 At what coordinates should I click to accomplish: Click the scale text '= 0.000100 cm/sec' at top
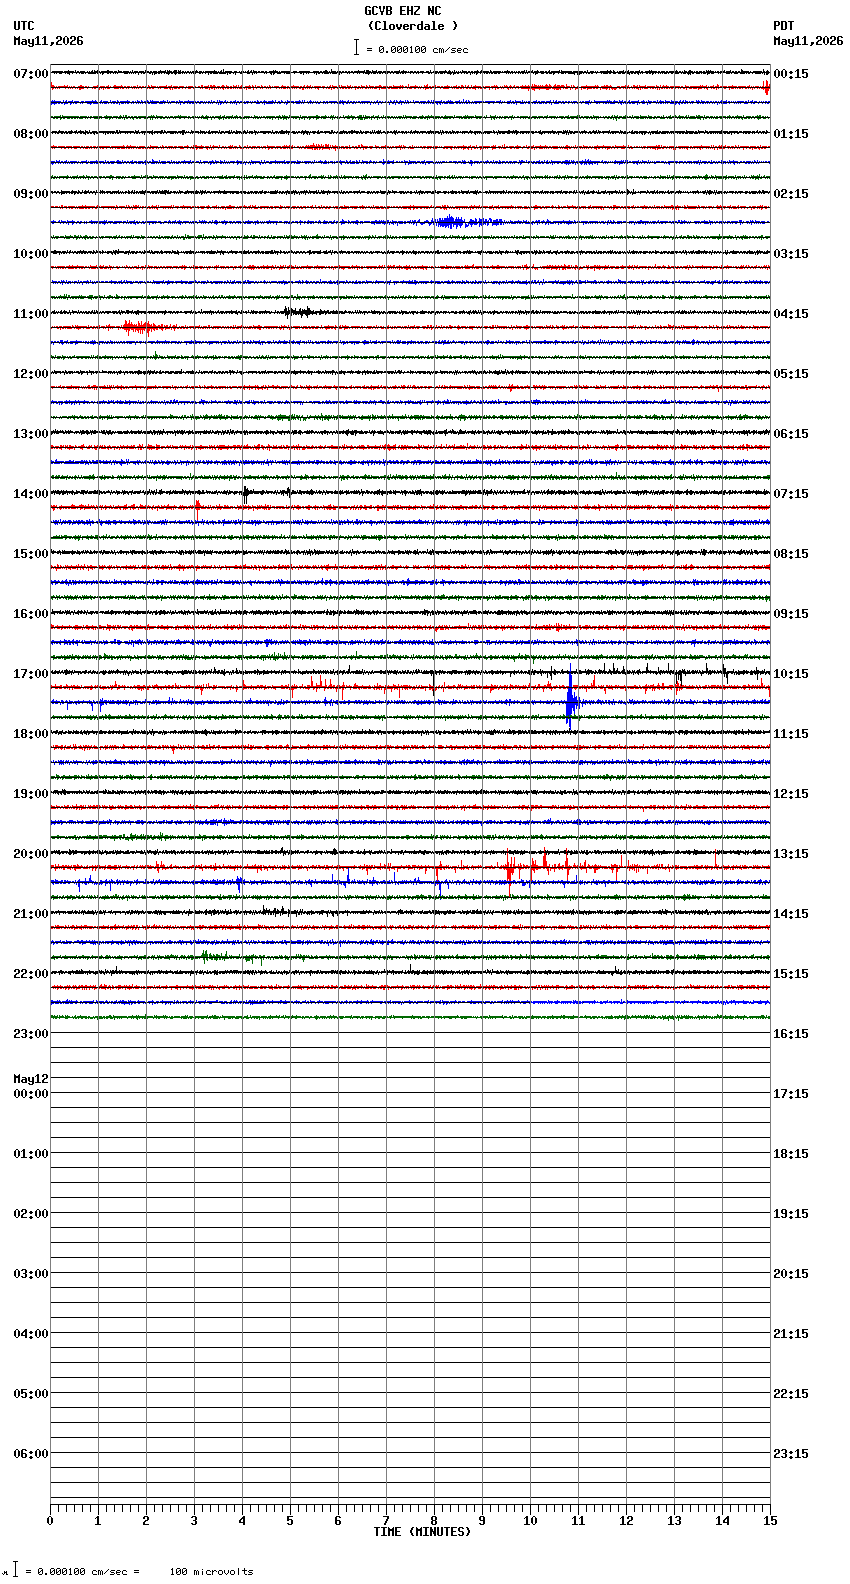(x=417, y=49)
